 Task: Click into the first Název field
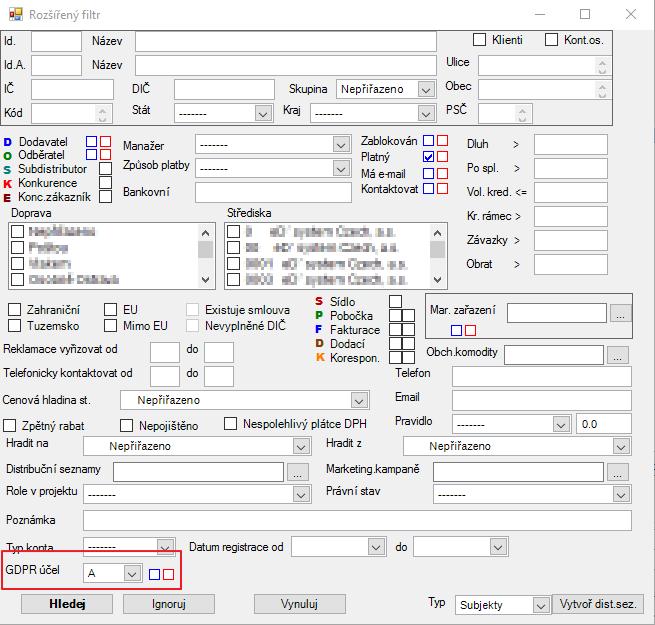(x=286, y=41)
